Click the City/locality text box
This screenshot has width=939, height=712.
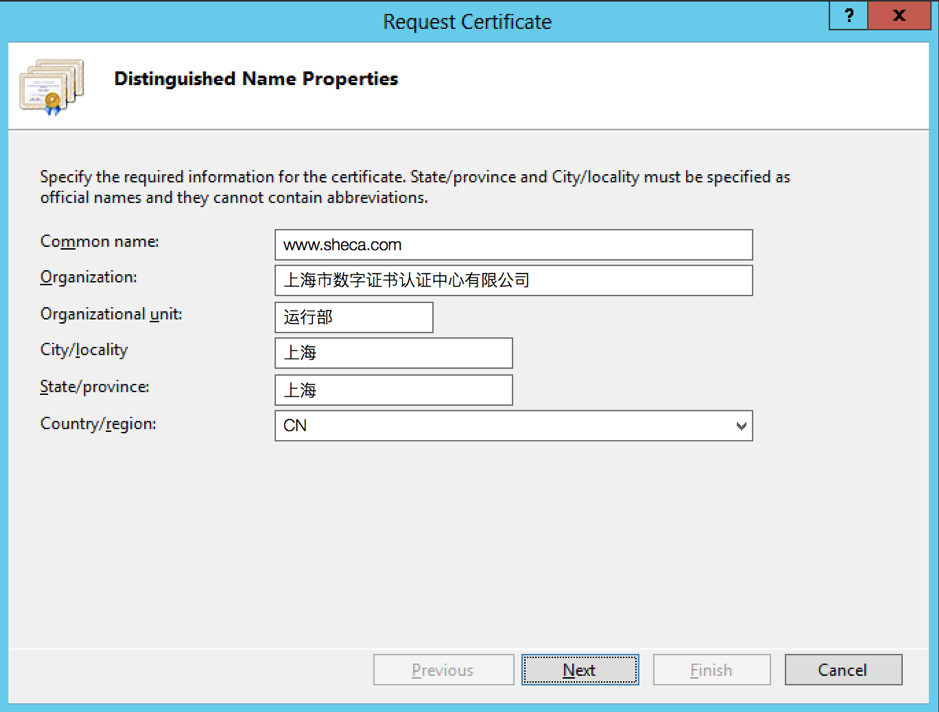pos(393,353)
